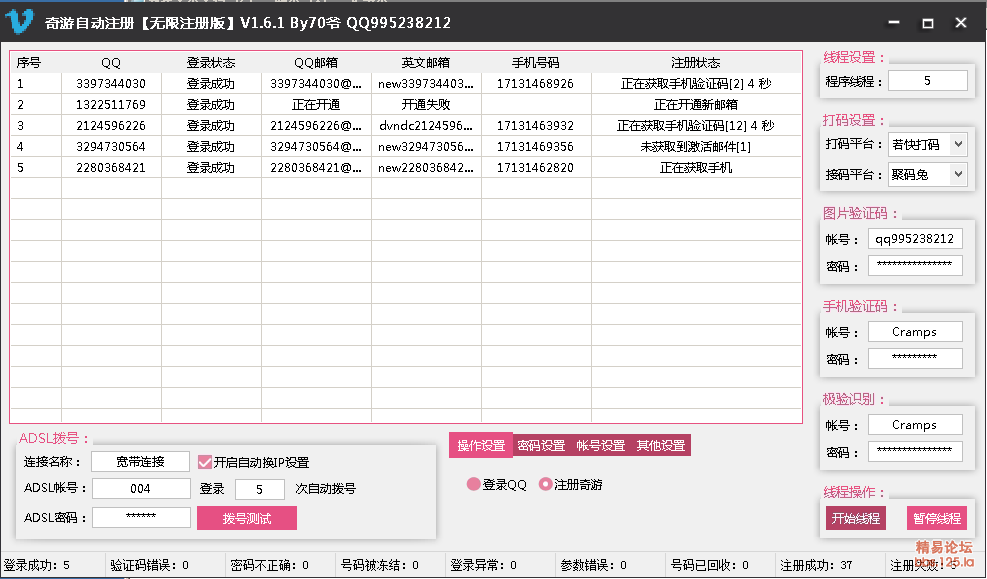Click the QQ邮箱 column header

[x=316, y=62]
